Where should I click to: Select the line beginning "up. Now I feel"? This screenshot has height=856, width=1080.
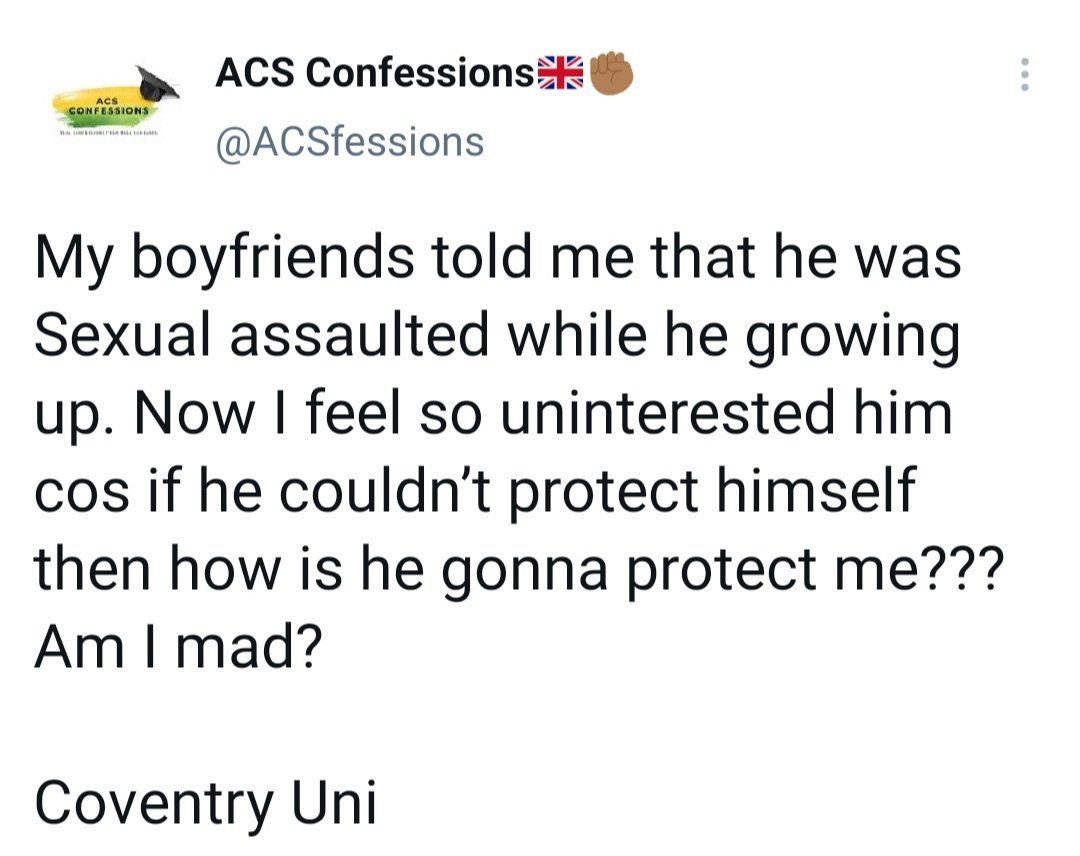tap(493, 413)
